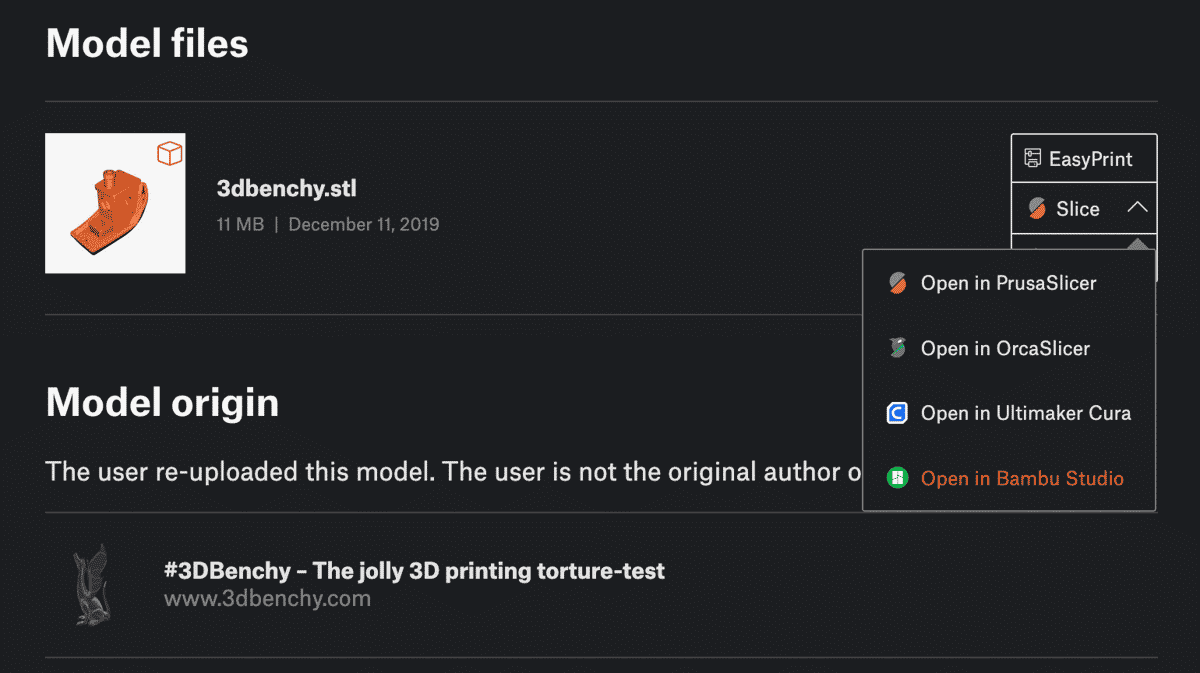Click the PrusaSlicer icon in the dropdown menu

pyautogui.click(x=897, y=283)
